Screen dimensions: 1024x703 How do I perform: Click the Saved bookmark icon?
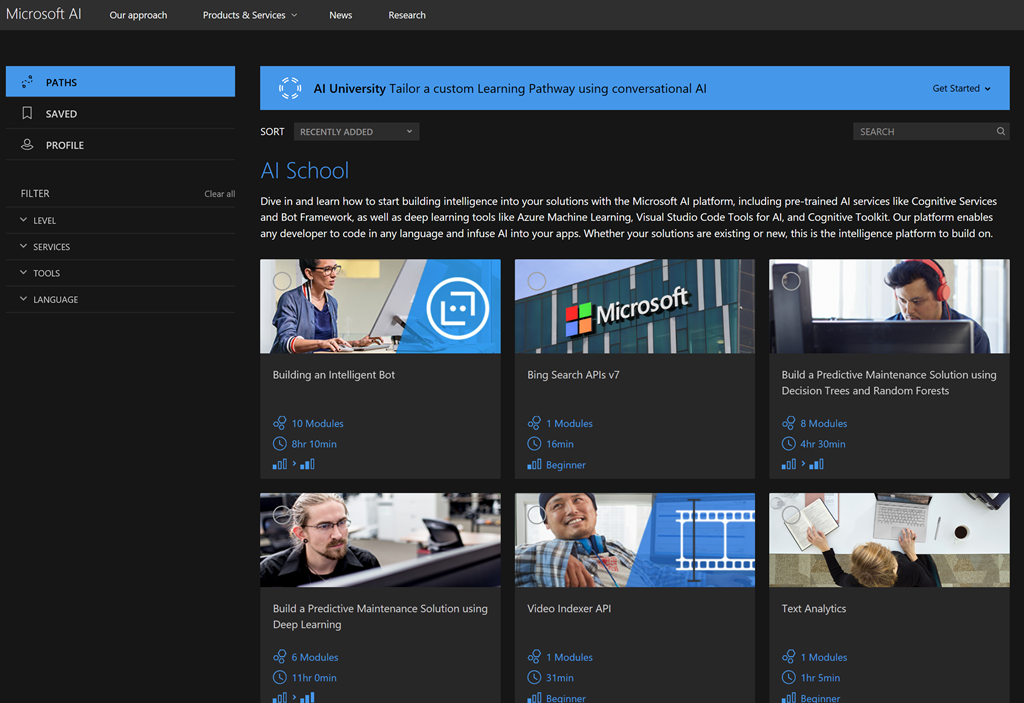(27, 114)
